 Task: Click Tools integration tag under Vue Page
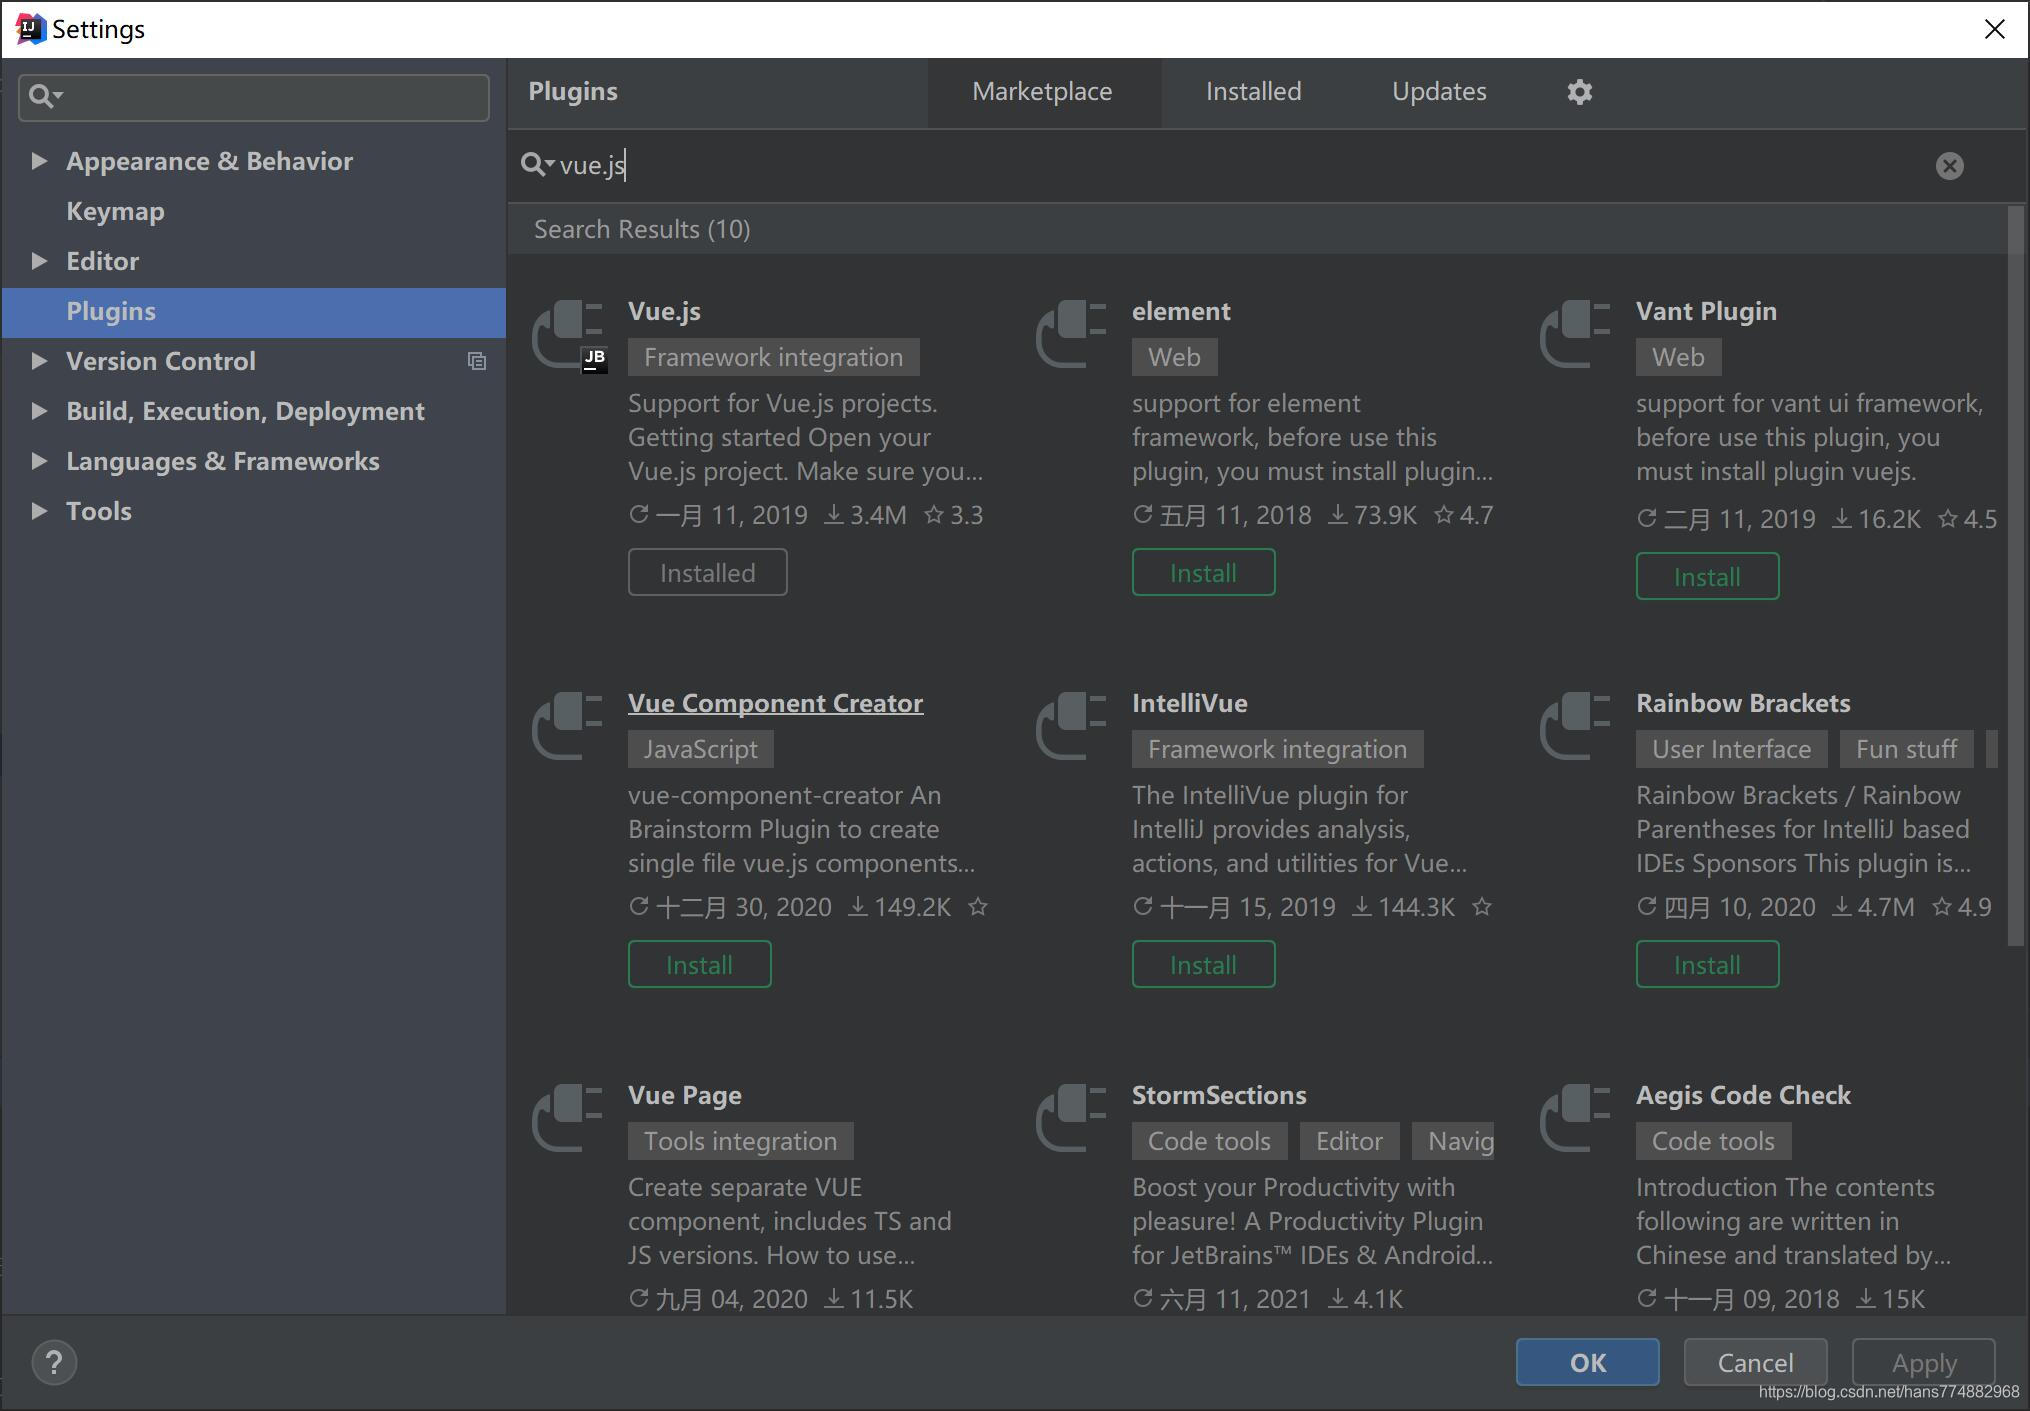click(740, 1141)
